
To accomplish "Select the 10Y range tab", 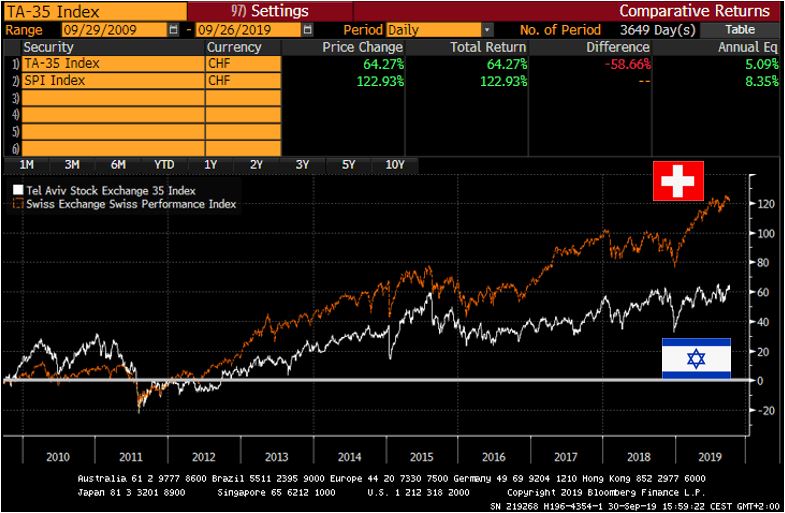I will coord(395,165).
